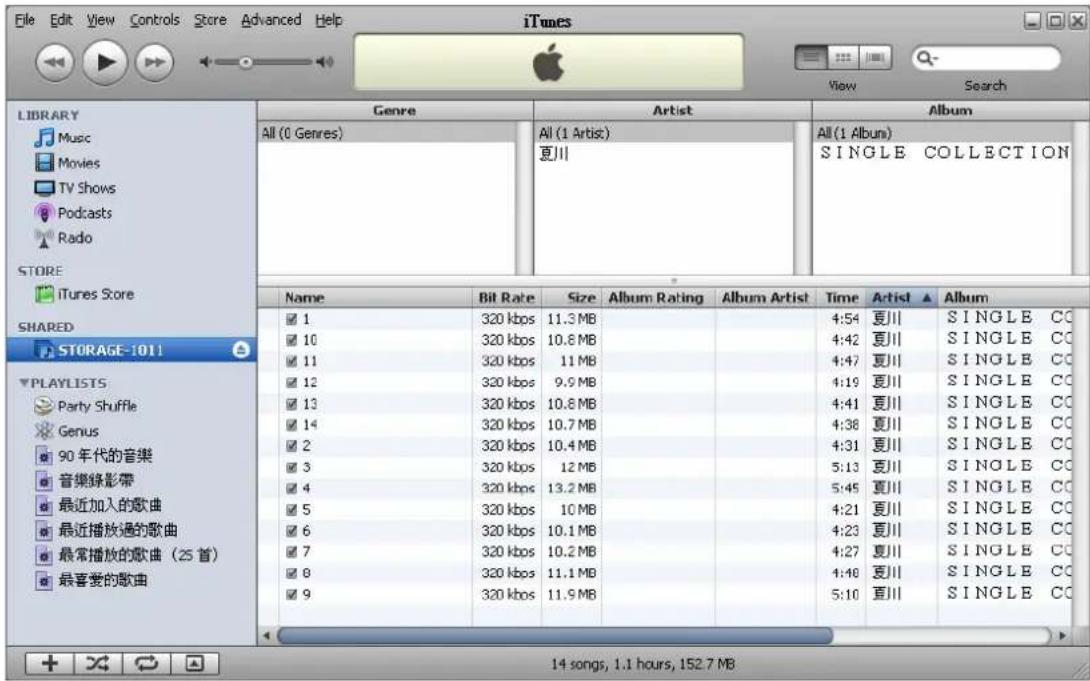Uncheck the checkbox for song 9
The height and width of the screenshot is (681, 1090).
[292, 595]
